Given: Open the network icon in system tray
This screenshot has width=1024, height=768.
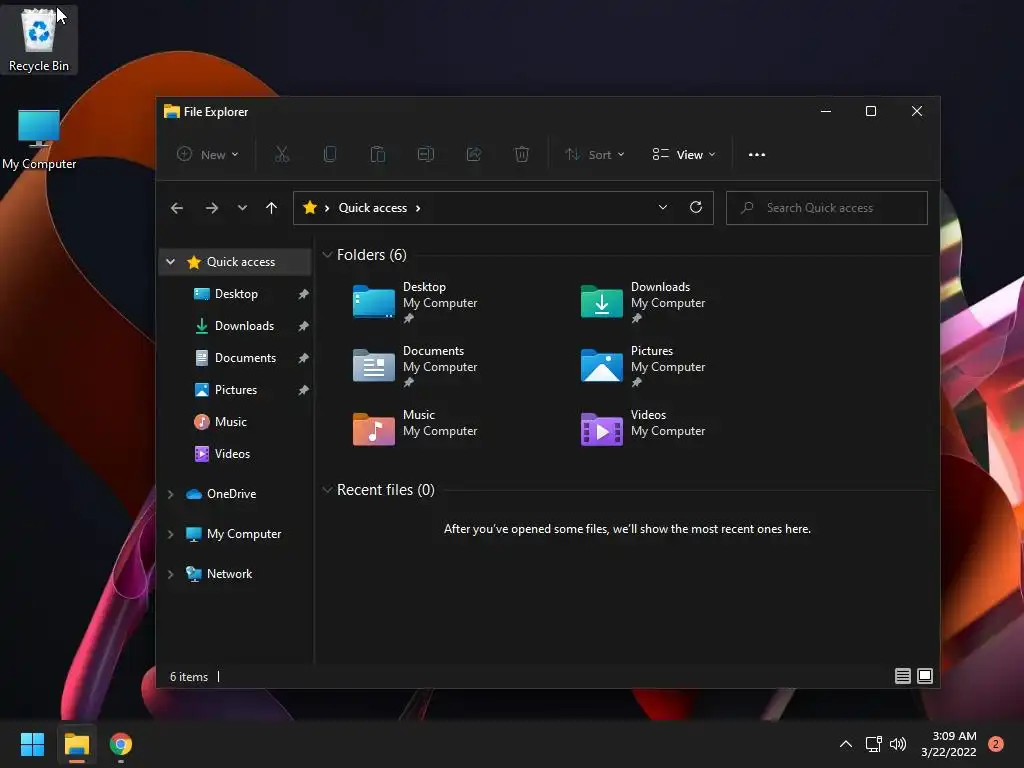Looking at the screenshot, I should click(x=873, y=744).
